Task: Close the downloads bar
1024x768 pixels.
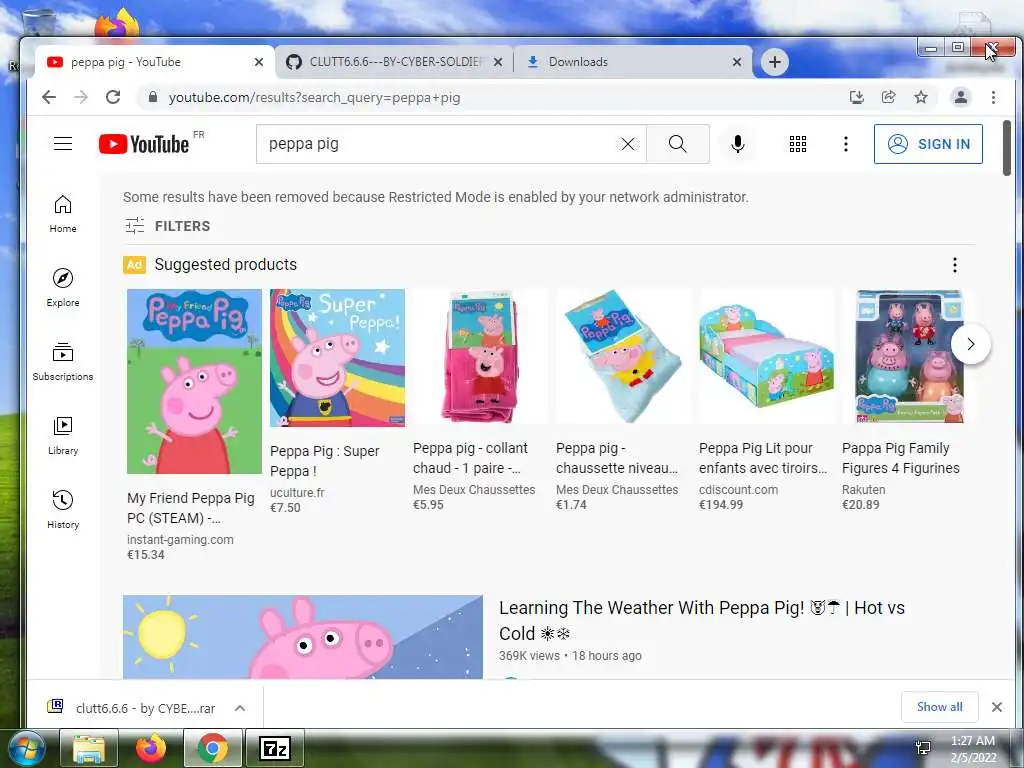Action: point(997,707)
